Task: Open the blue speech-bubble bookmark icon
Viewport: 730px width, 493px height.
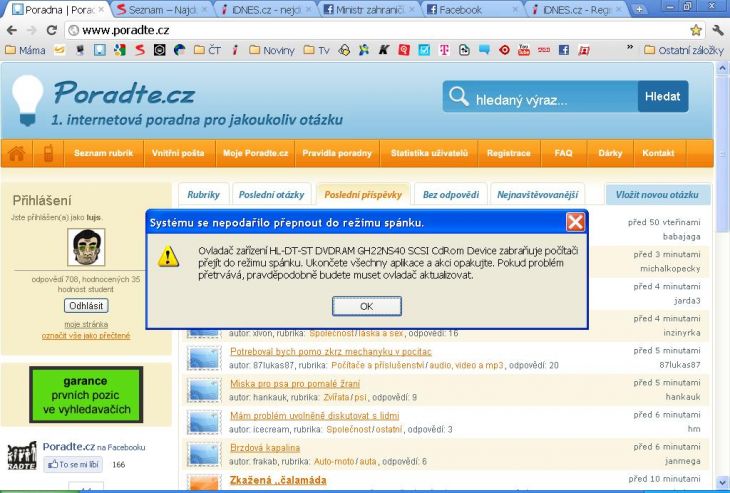Action: pos(484,50)
